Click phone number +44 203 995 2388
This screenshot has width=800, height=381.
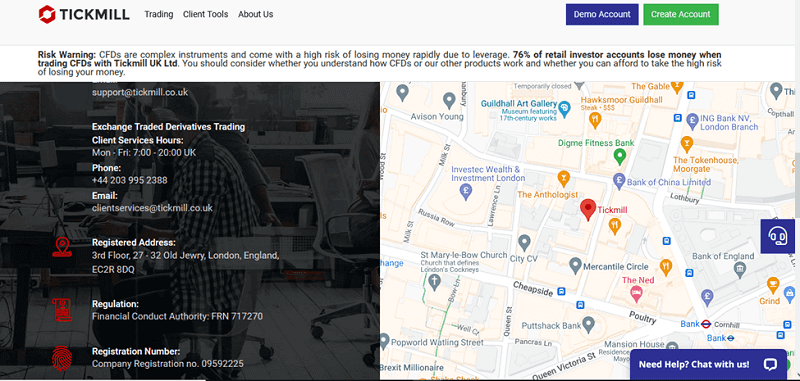click(130, 181)
